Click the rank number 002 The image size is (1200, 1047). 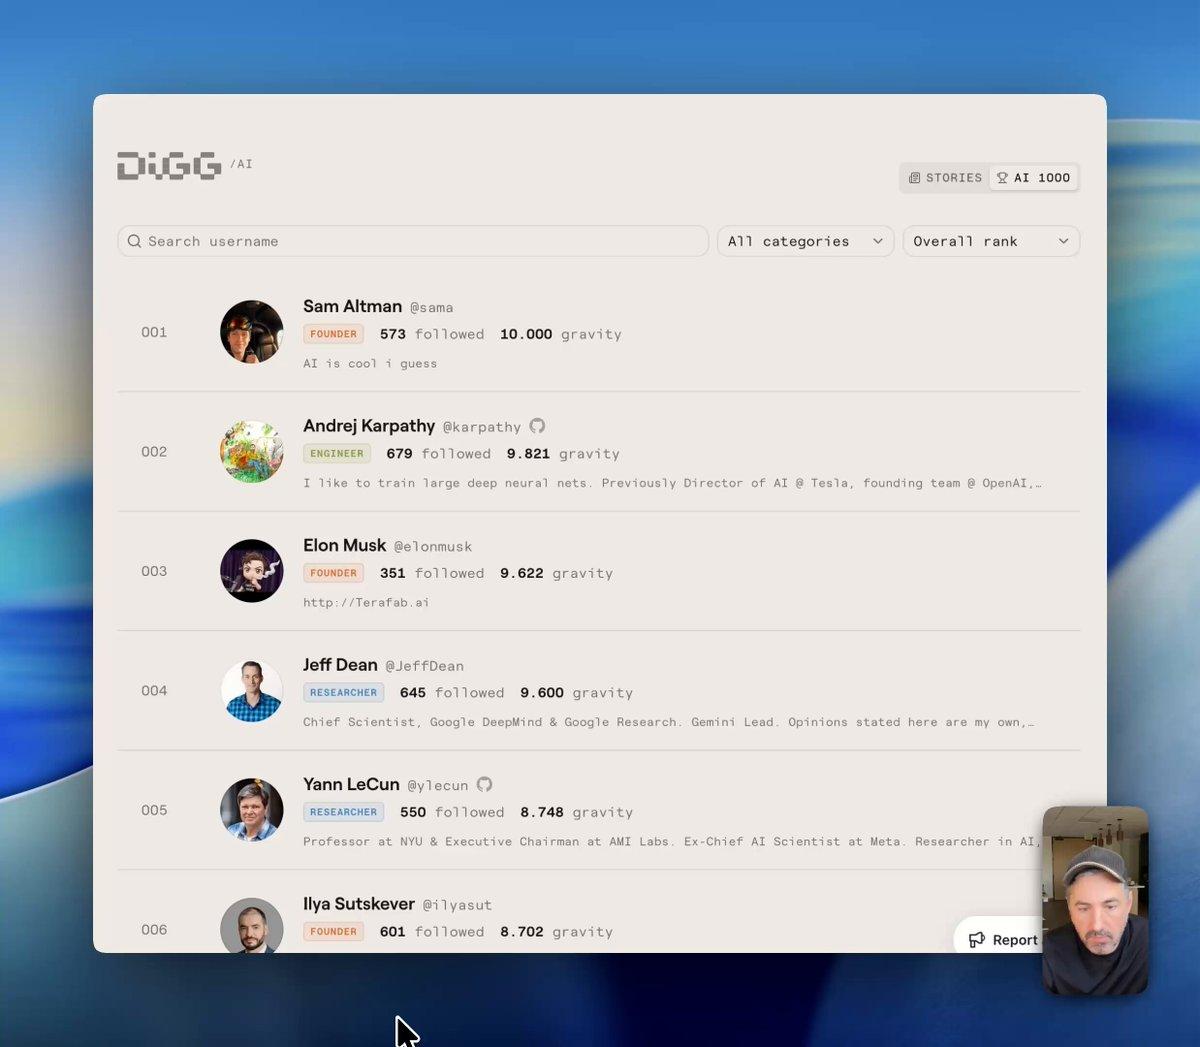coord(154,451)
